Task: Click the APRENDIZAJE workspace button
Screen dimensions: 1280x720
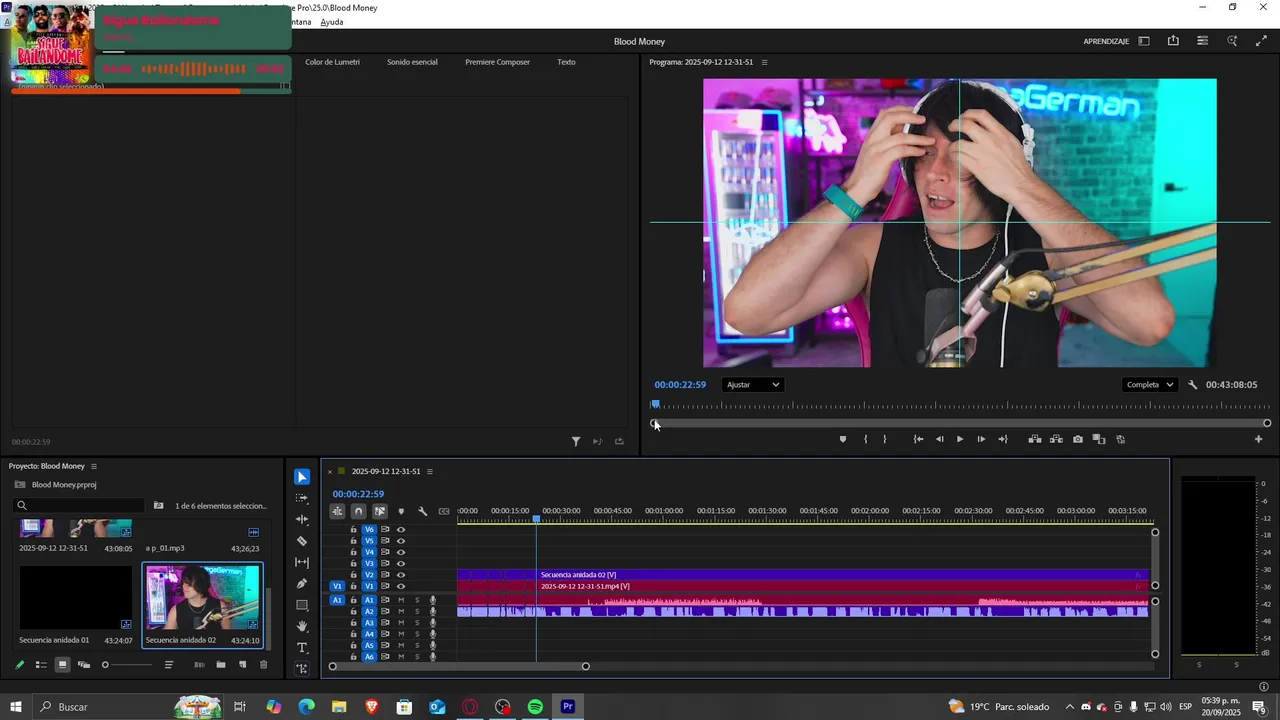Action: [x=1106, y=41]
